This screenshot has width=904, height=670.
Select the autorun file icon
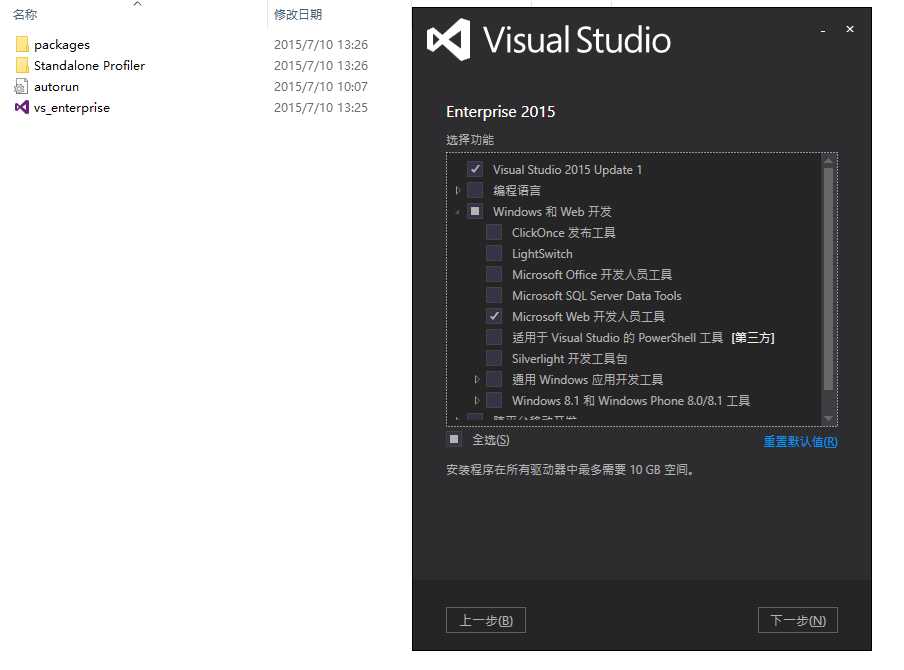(21, 86)
